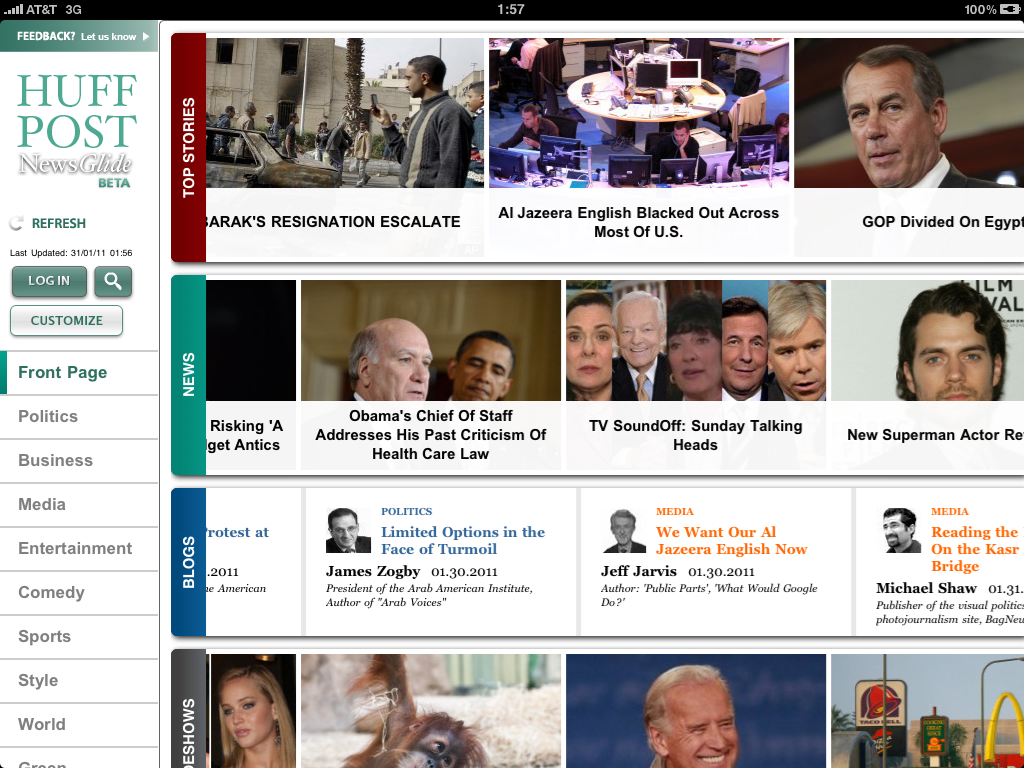Tap the red TOP STORIES label
The width and height of the screenshot is (1024, 768).
[x=189, y=148]
